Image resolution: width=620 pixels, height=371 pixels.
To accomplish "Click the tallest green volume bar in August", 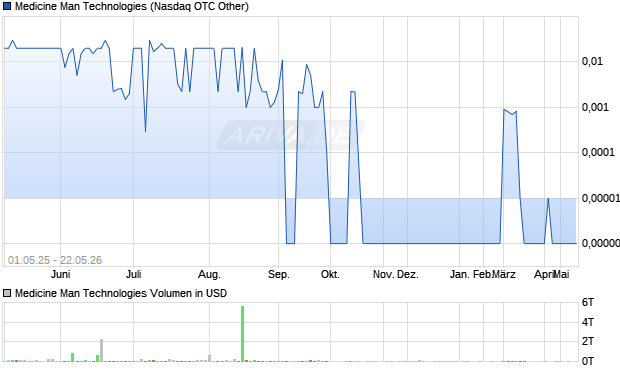I will [x=242, y=333].
